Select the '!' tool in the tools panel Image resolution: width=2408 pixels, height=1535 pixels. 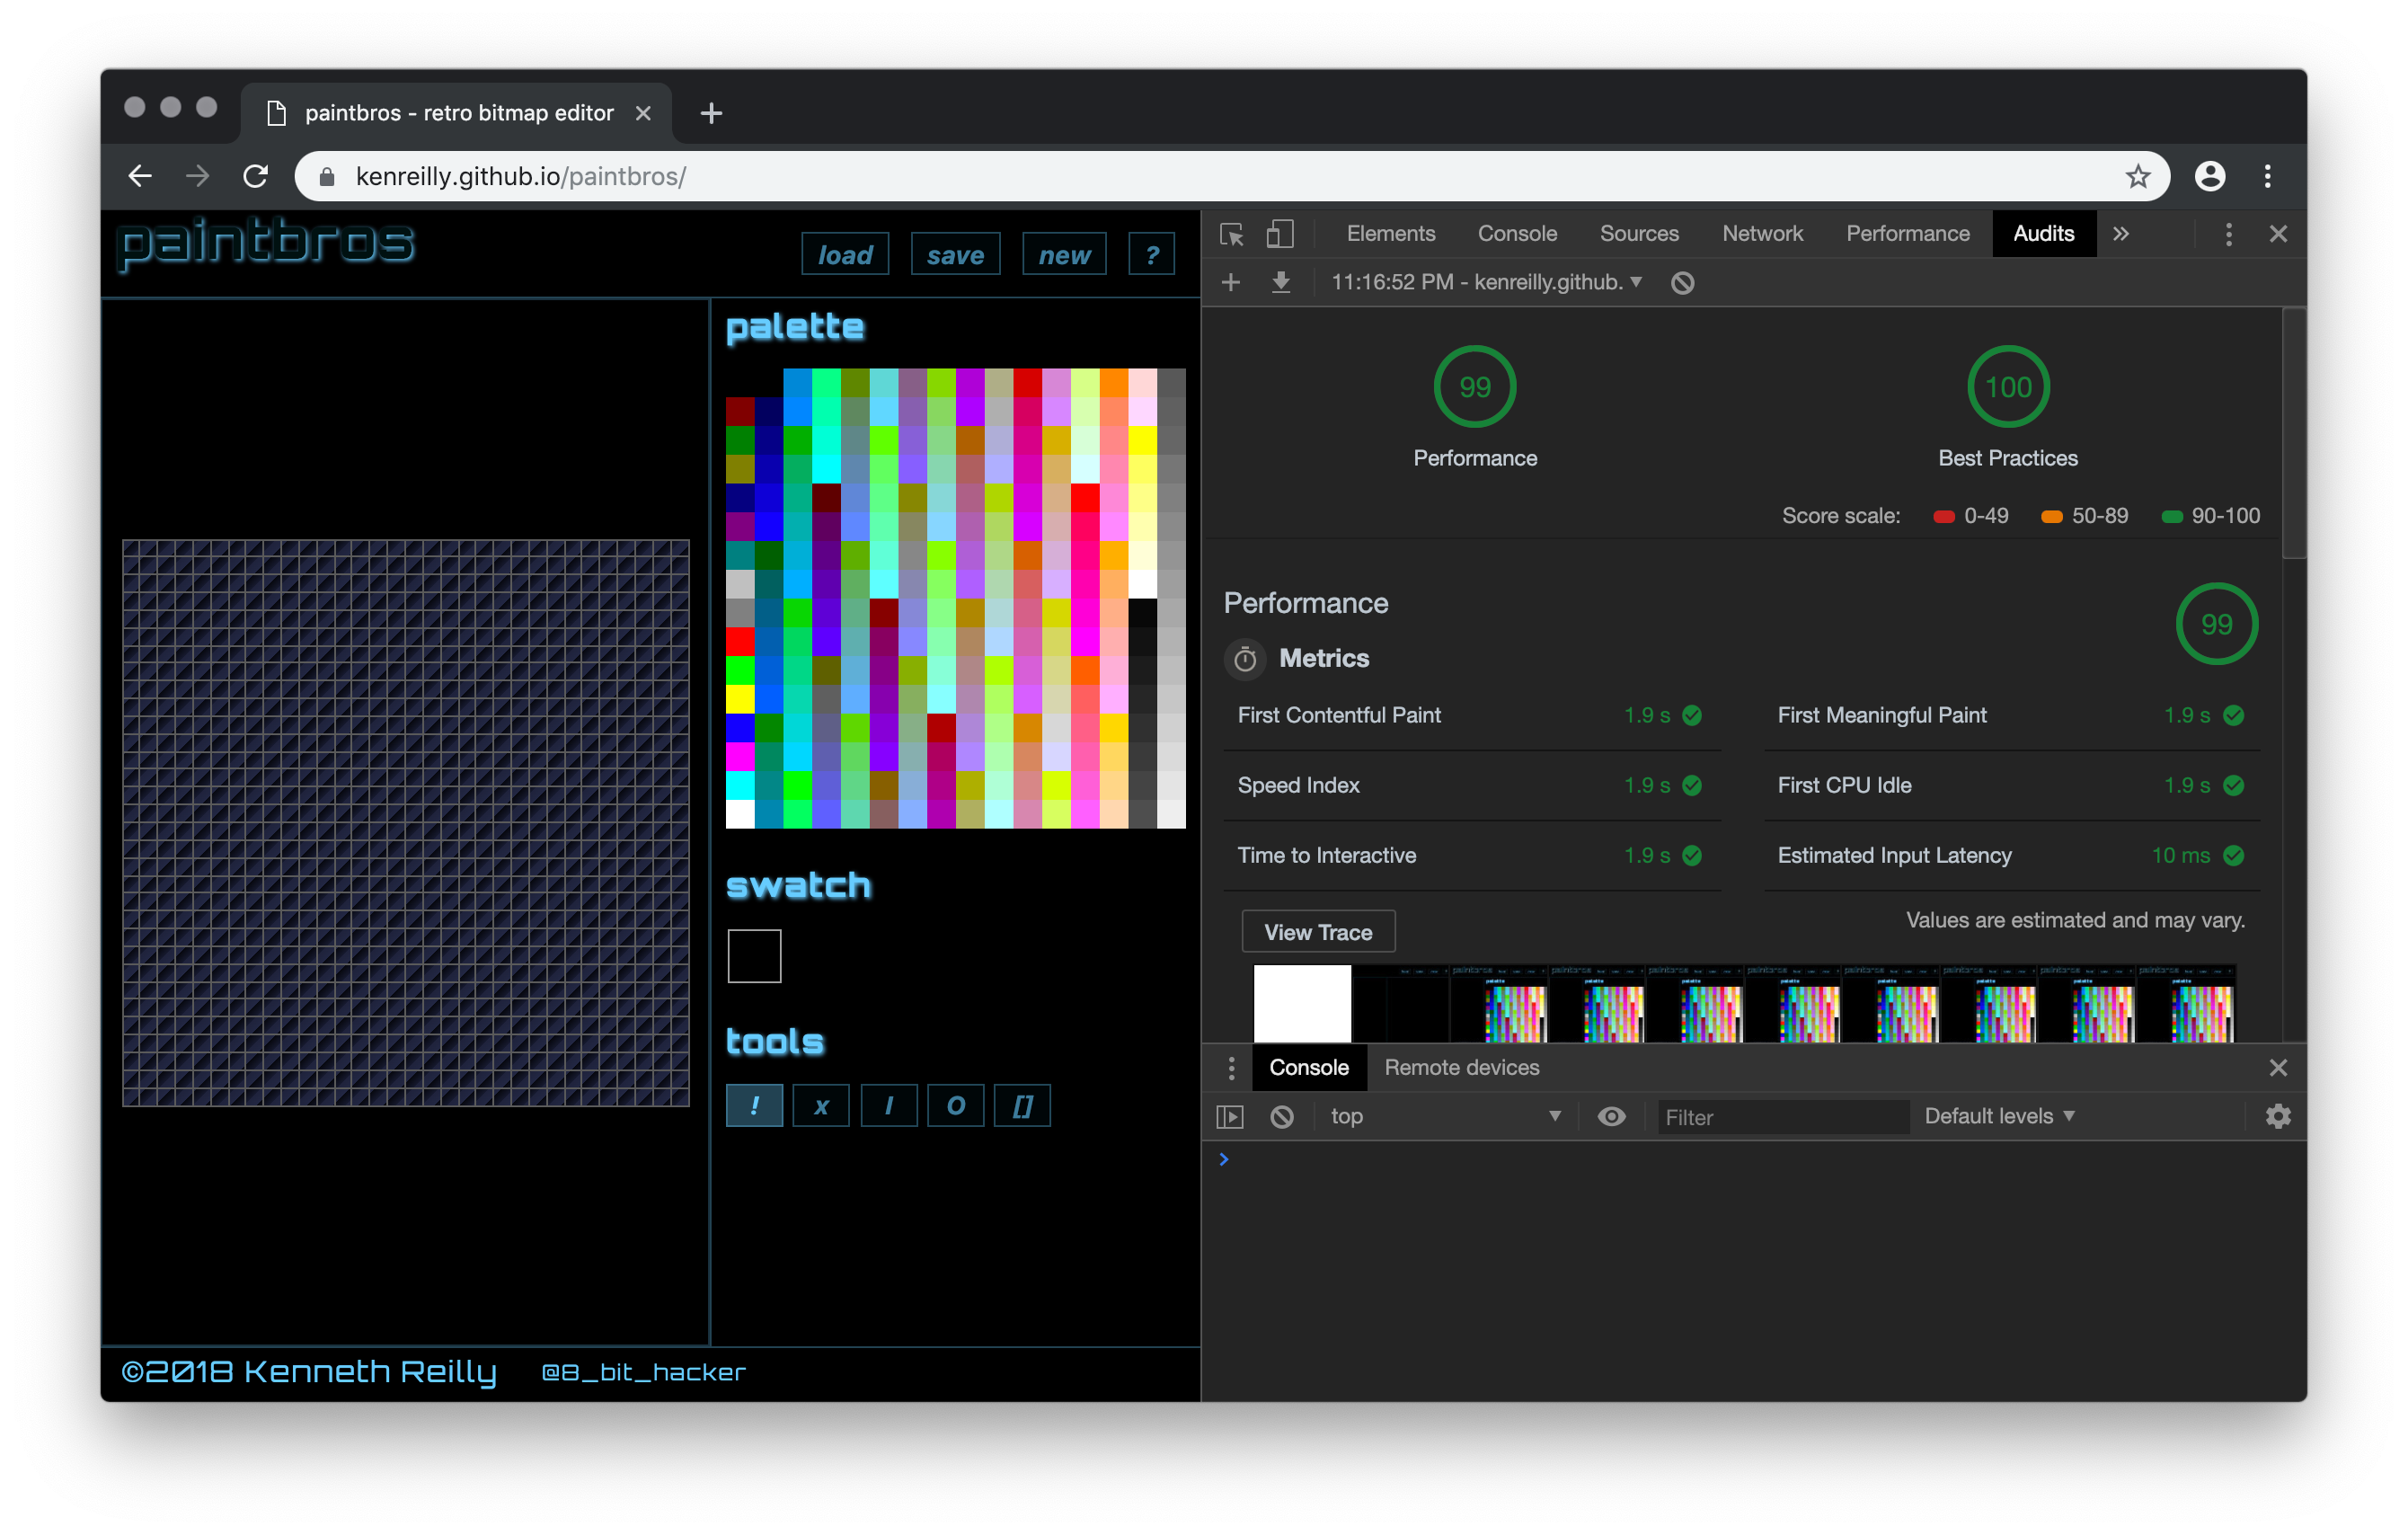pos(754,1105)
